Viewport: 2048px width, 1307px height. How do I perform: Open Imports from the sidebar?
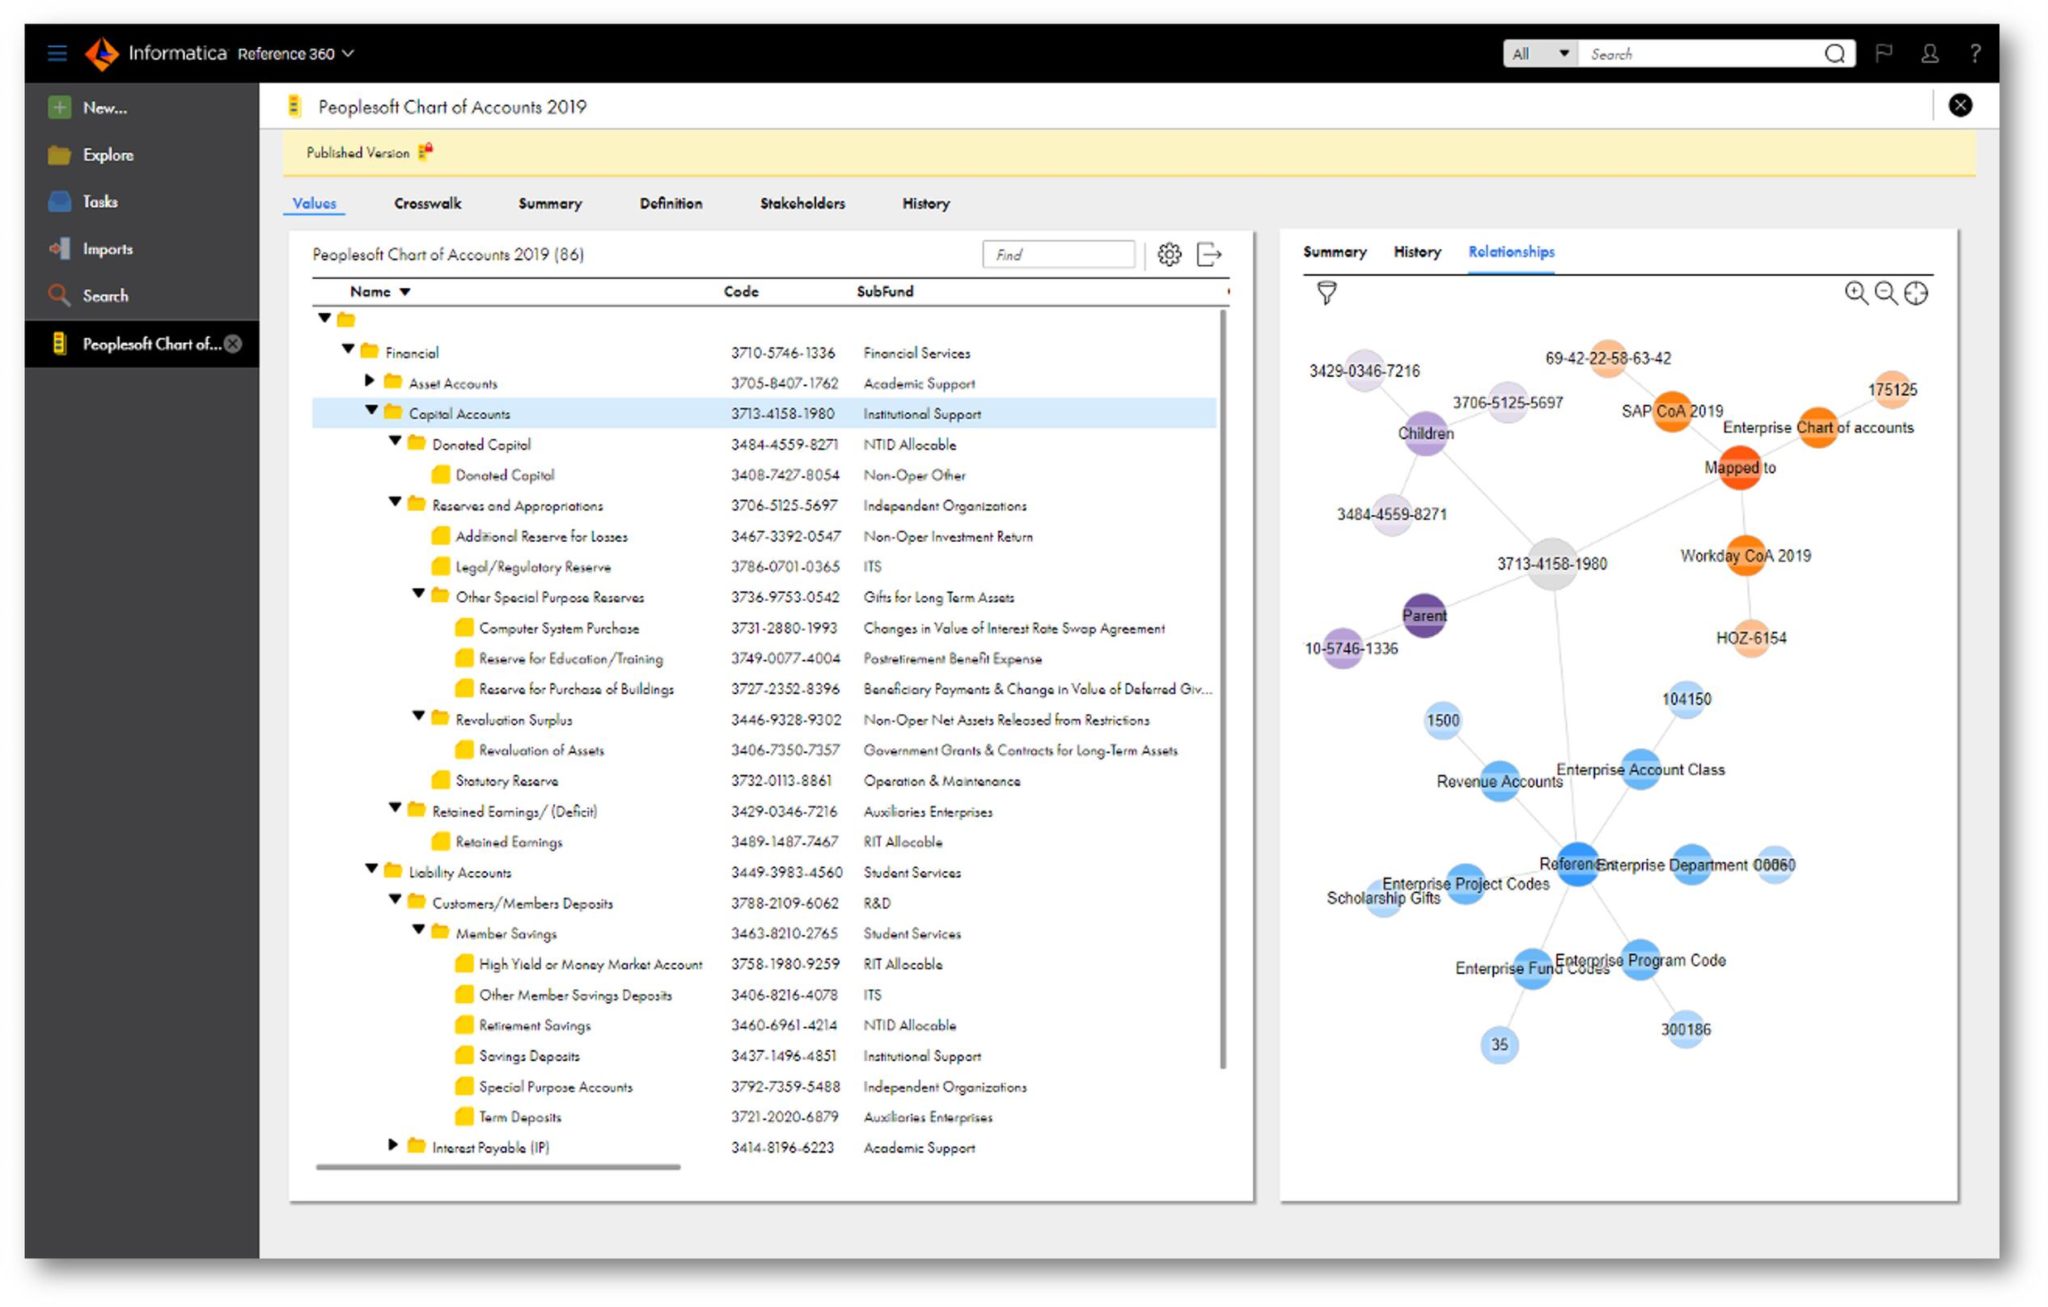pos(107,249)
